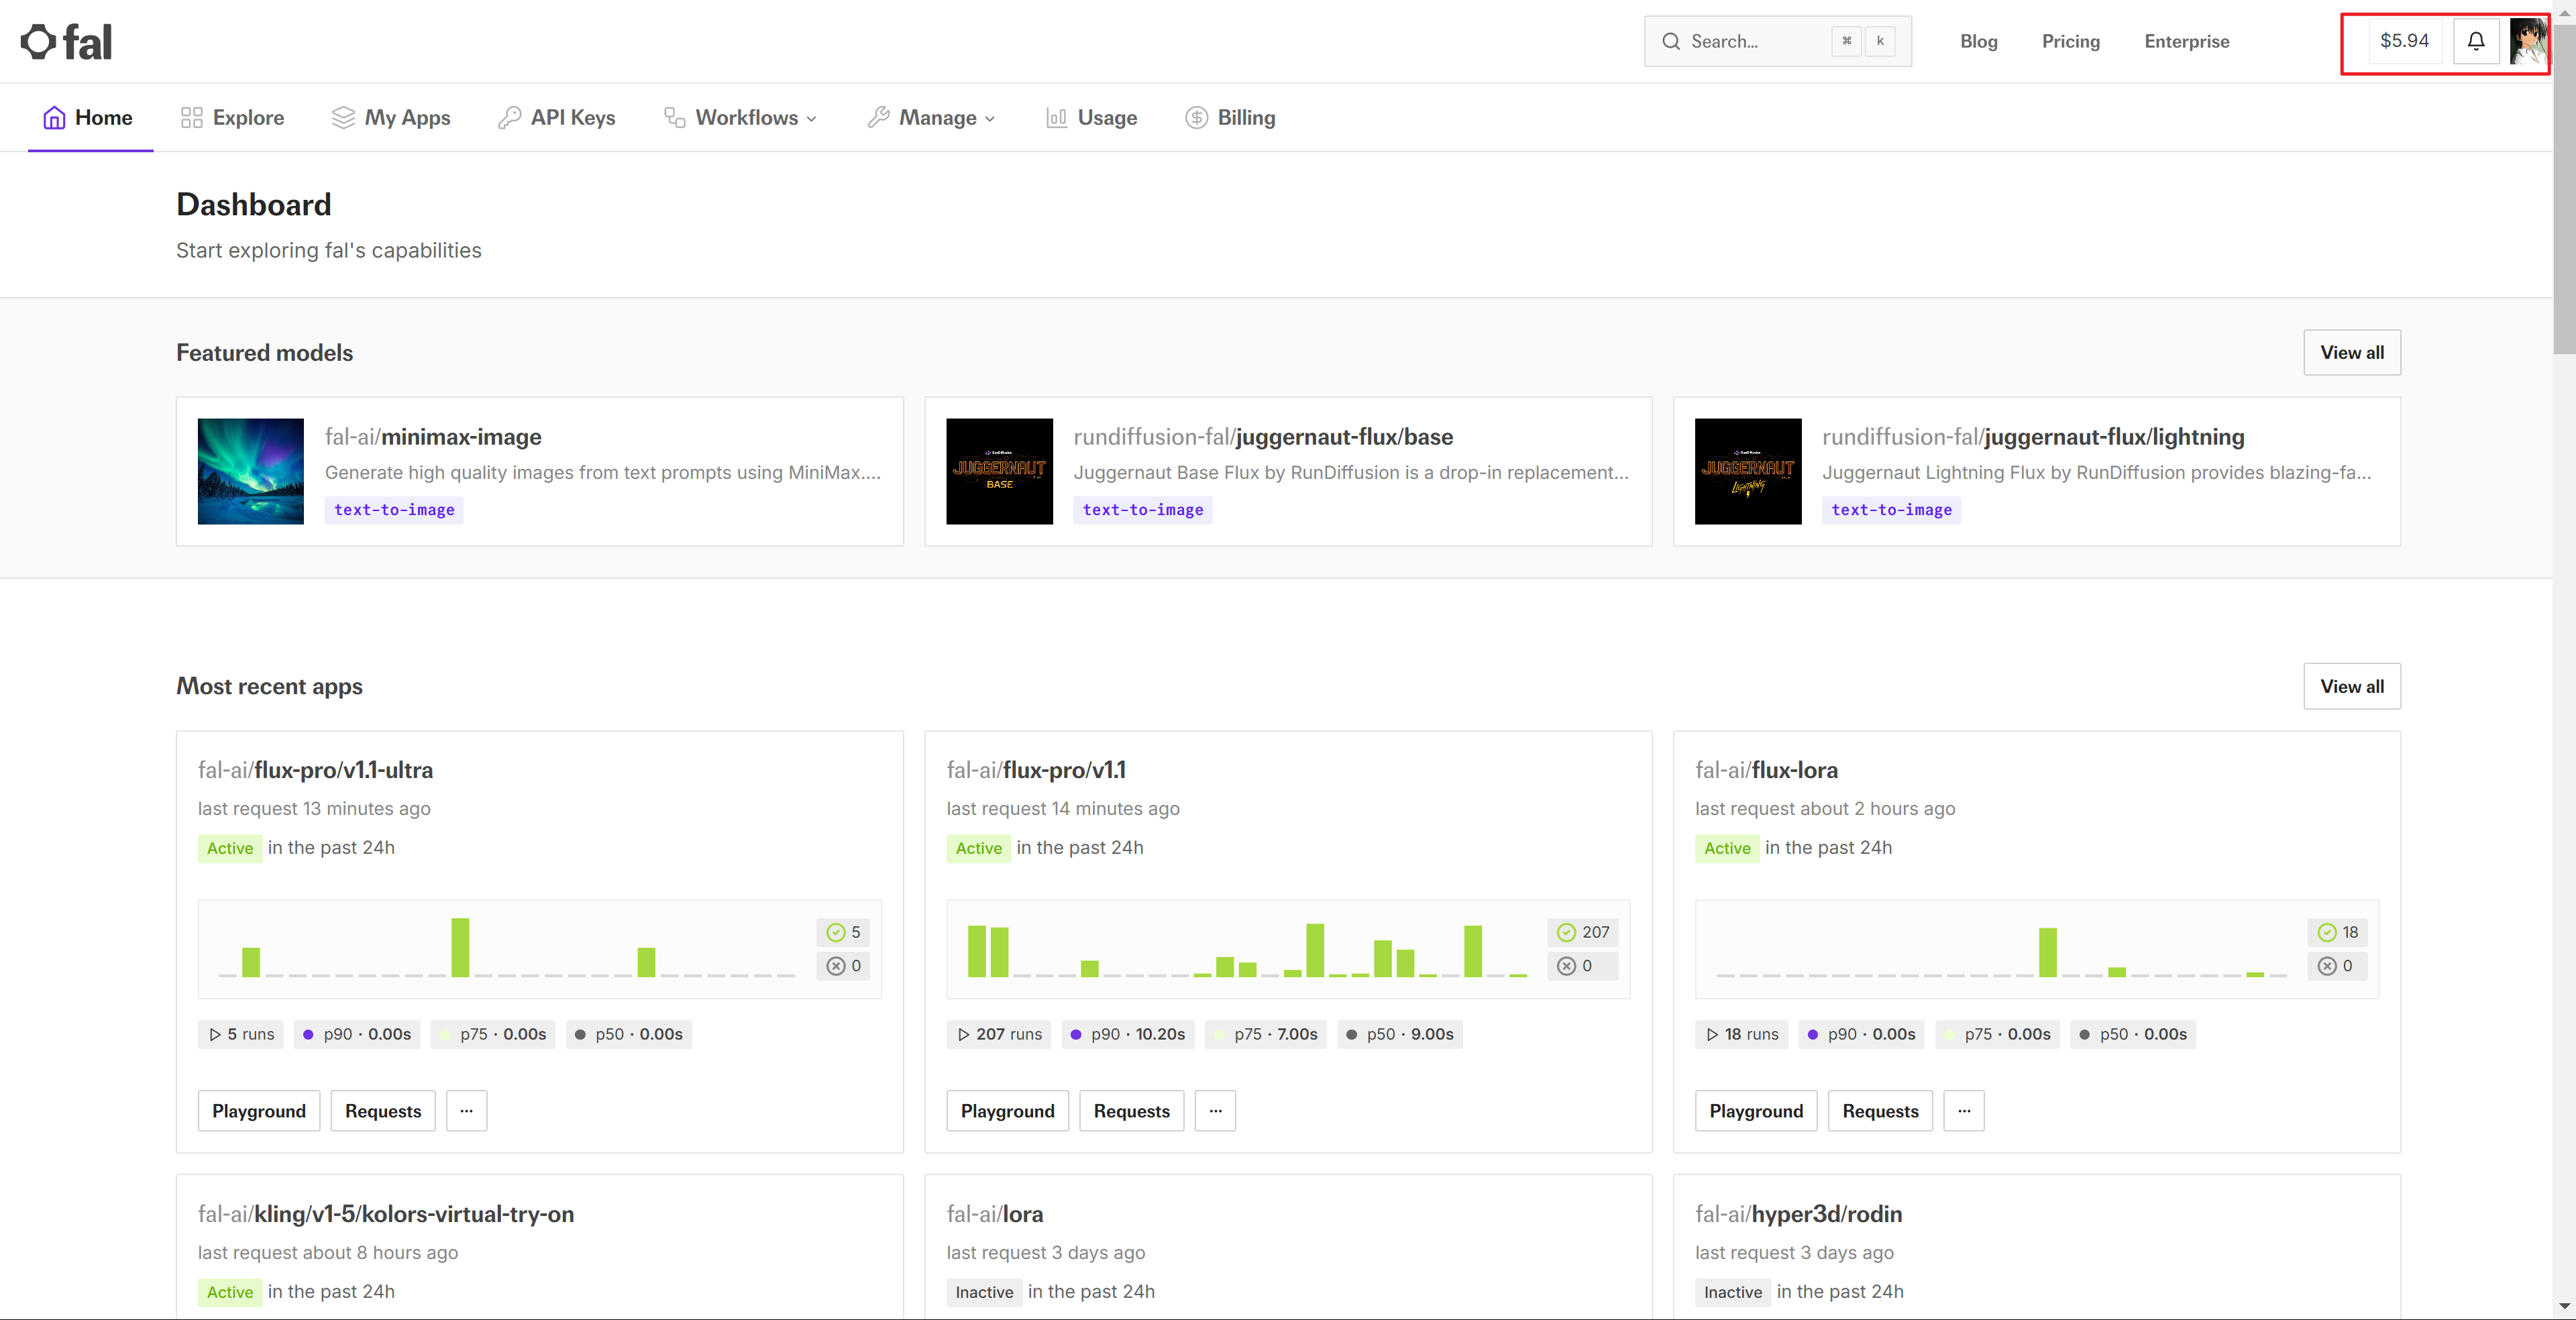Click success count icon on flux-pro/v1.1-ultra
This screenshot has height=1320, width=2576.
(836, 932)
